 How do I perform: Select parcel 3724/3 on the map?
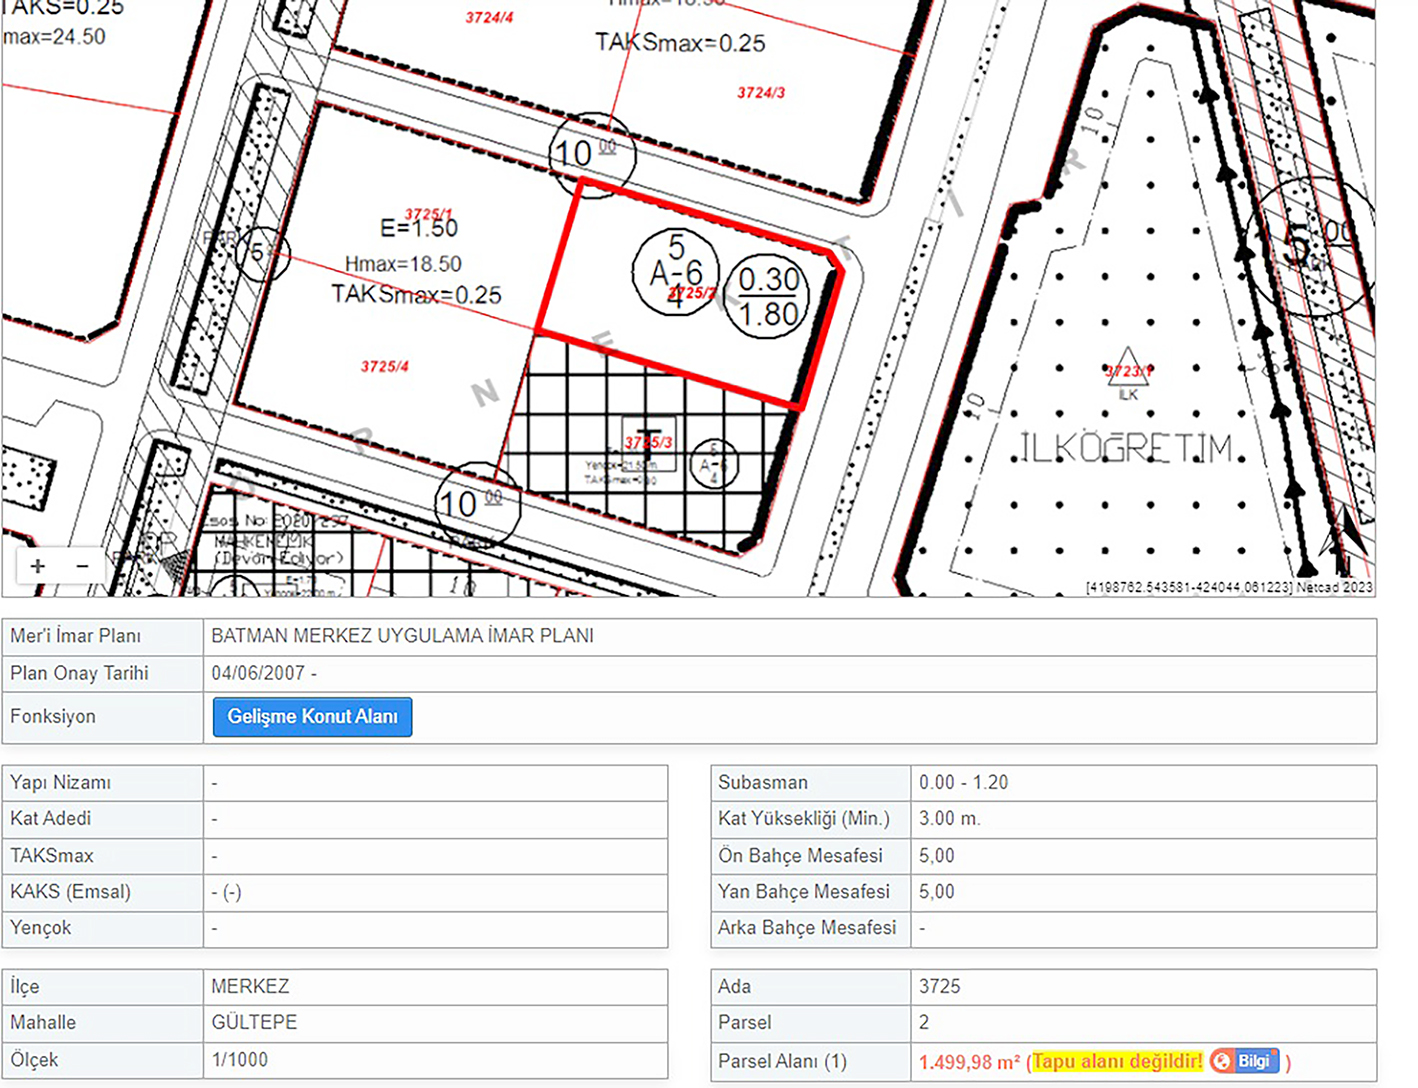761,93
